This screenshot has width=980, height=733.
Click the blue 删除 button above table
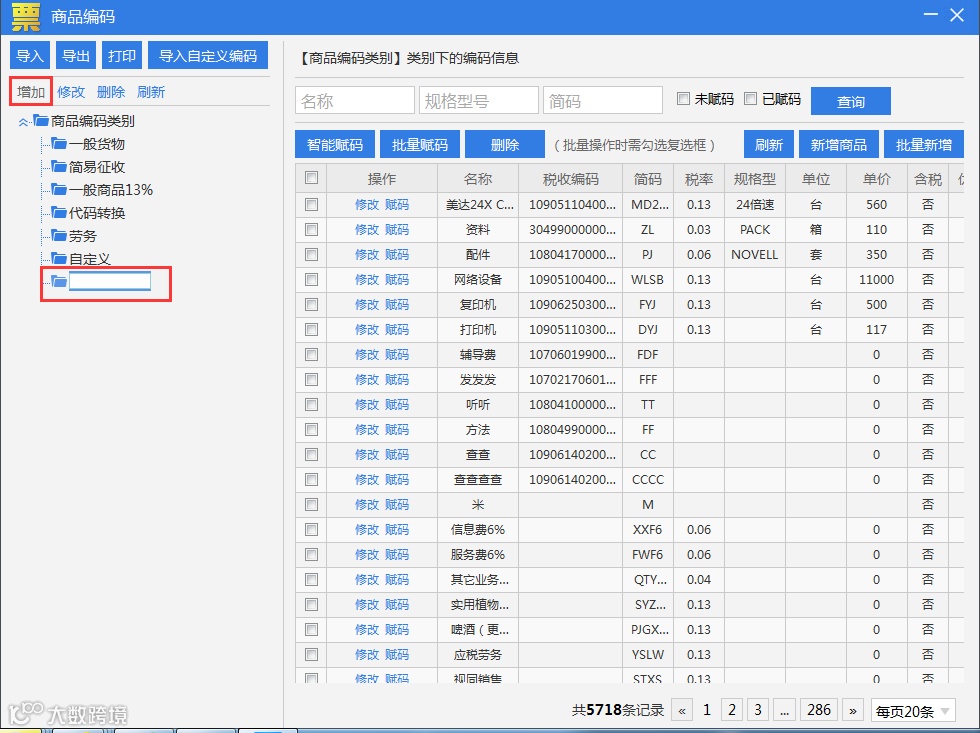[x=504, y=145]
